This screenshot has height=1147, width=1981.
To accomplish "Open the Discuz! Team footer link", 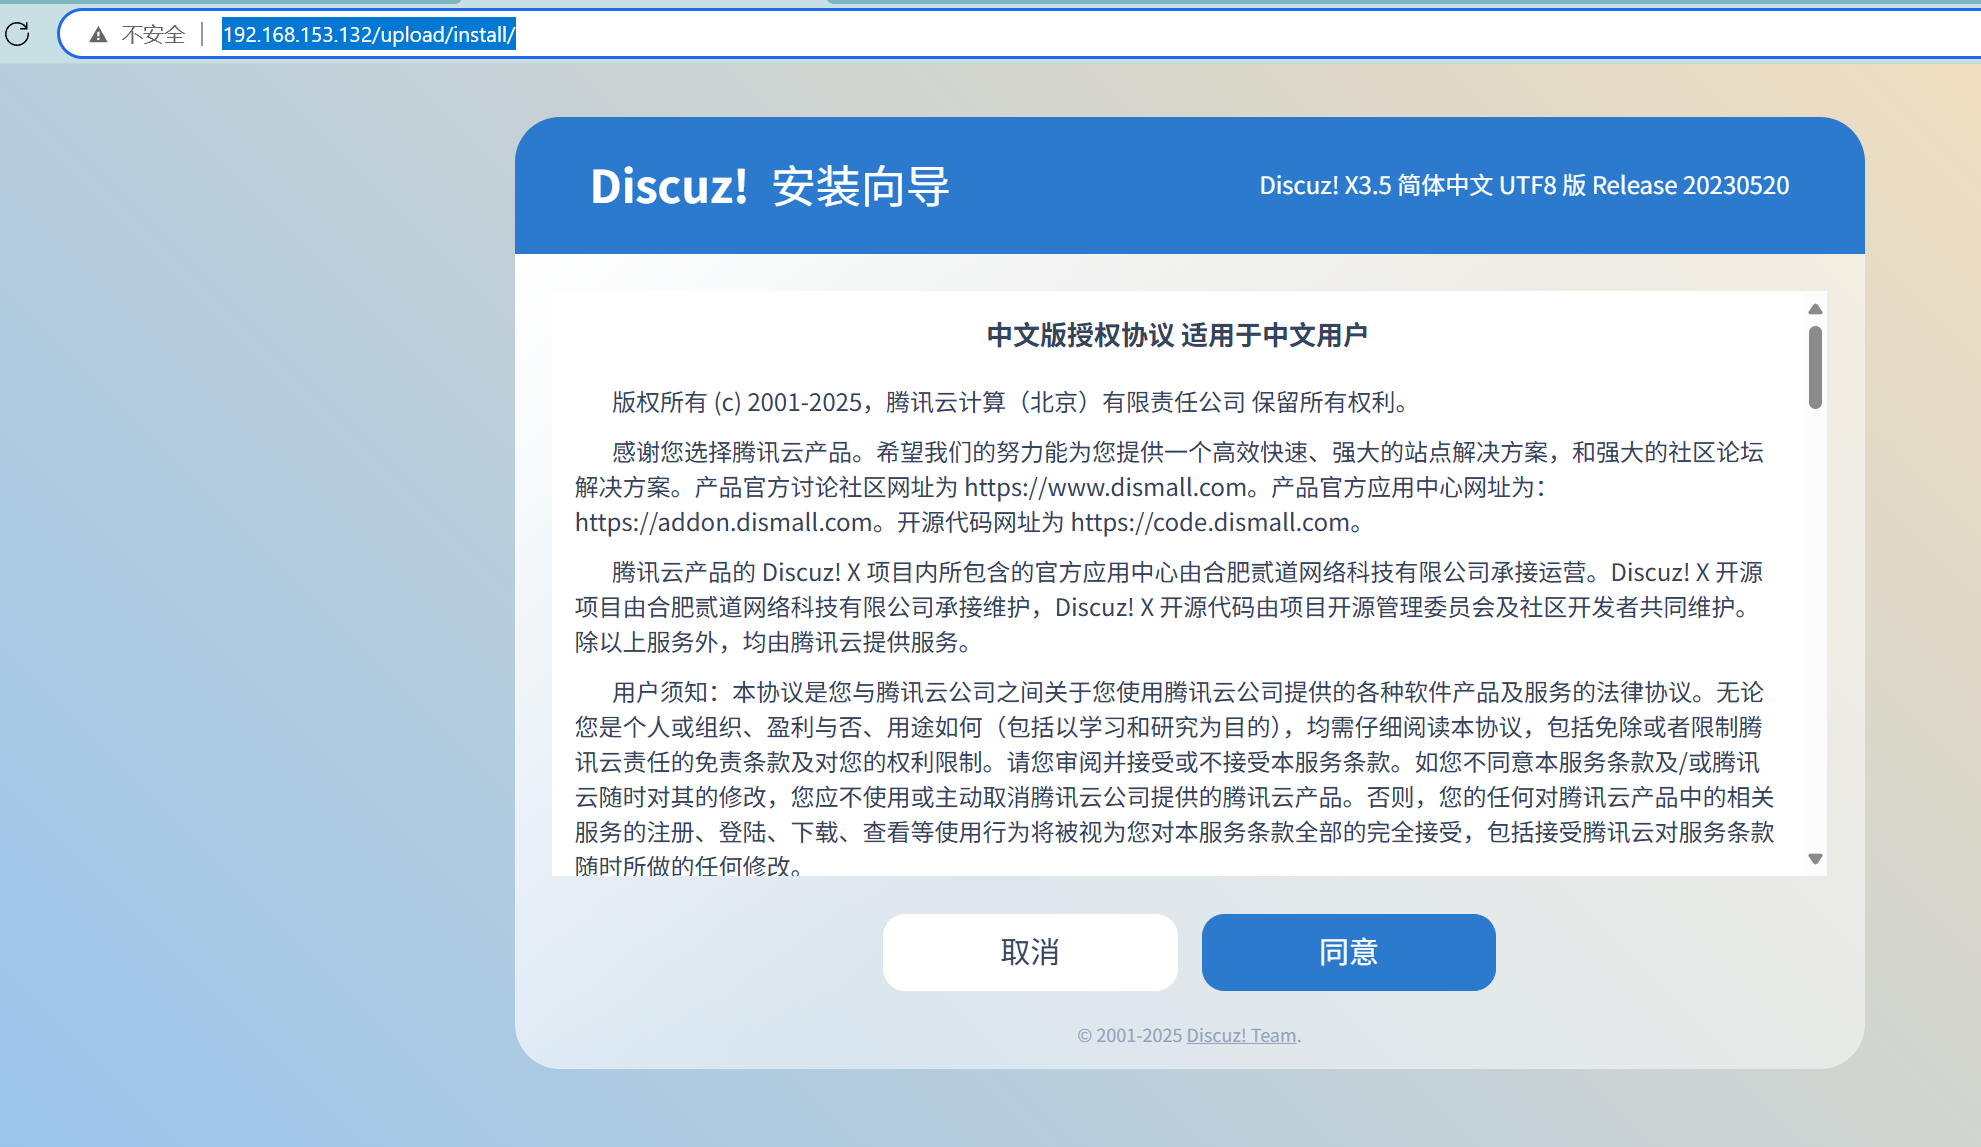I will click(x=1241, y=1036).
